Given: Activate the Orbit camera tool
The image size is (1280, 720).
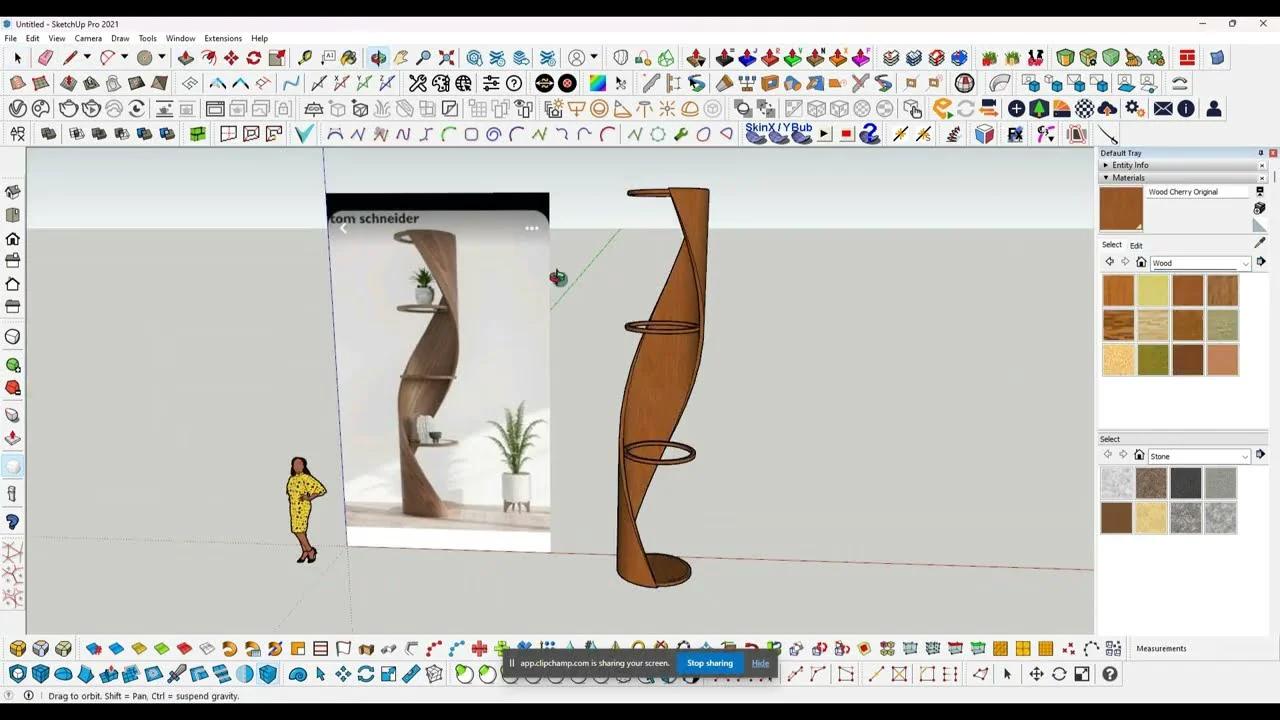Looking at the screenshot, I should 378,58.
